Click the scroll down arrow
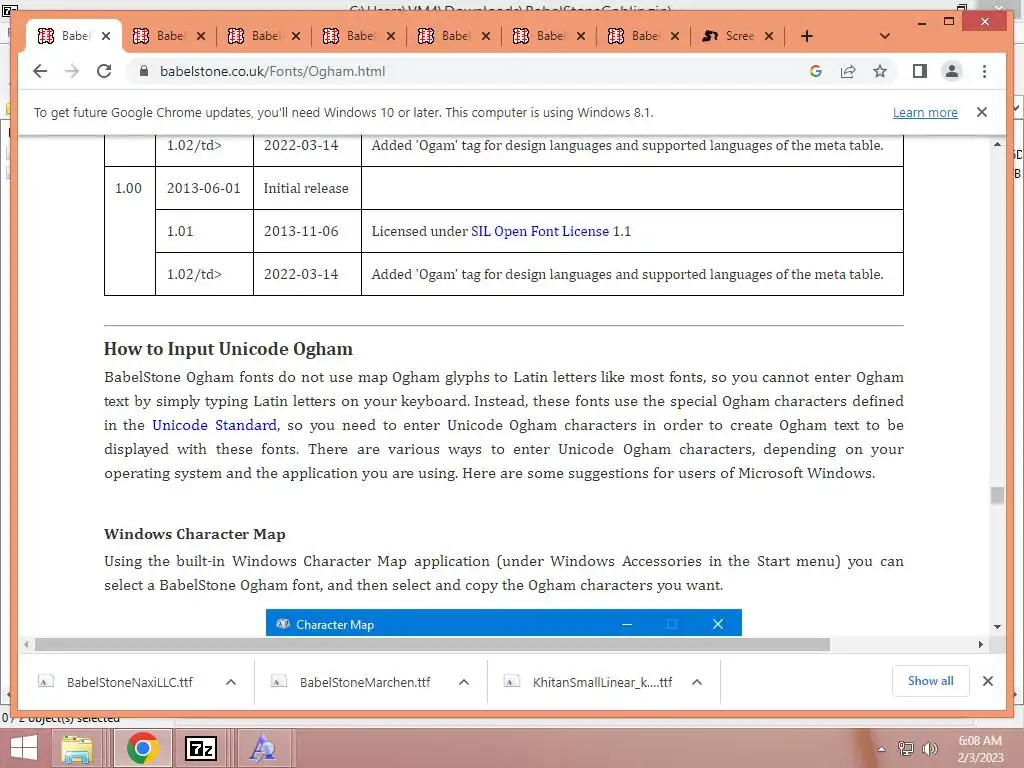This screenshot has height=768, width=1024. pos(997,626)
